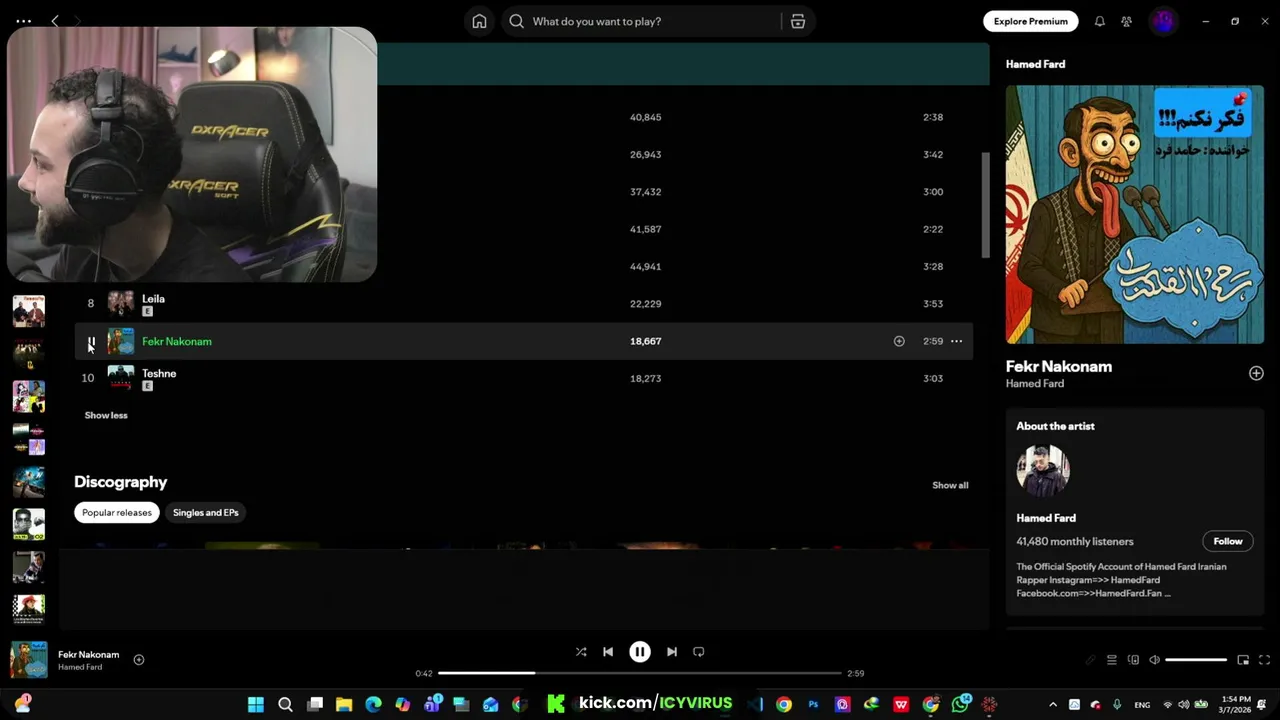Image resolution: width=1280 pixels, height=720 pixels.
Task: Open the play queue
Action: 1111,660
